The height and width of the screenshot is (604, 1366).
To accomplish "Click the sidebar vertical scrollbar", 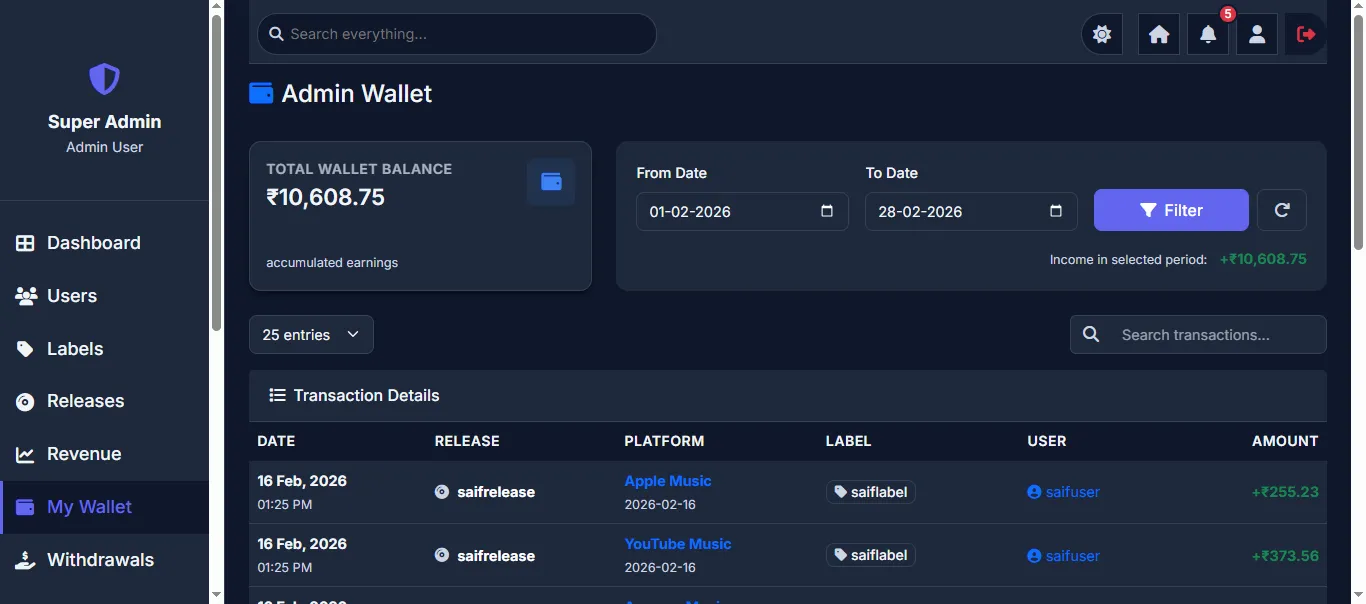I will click(x=216, y=173).
